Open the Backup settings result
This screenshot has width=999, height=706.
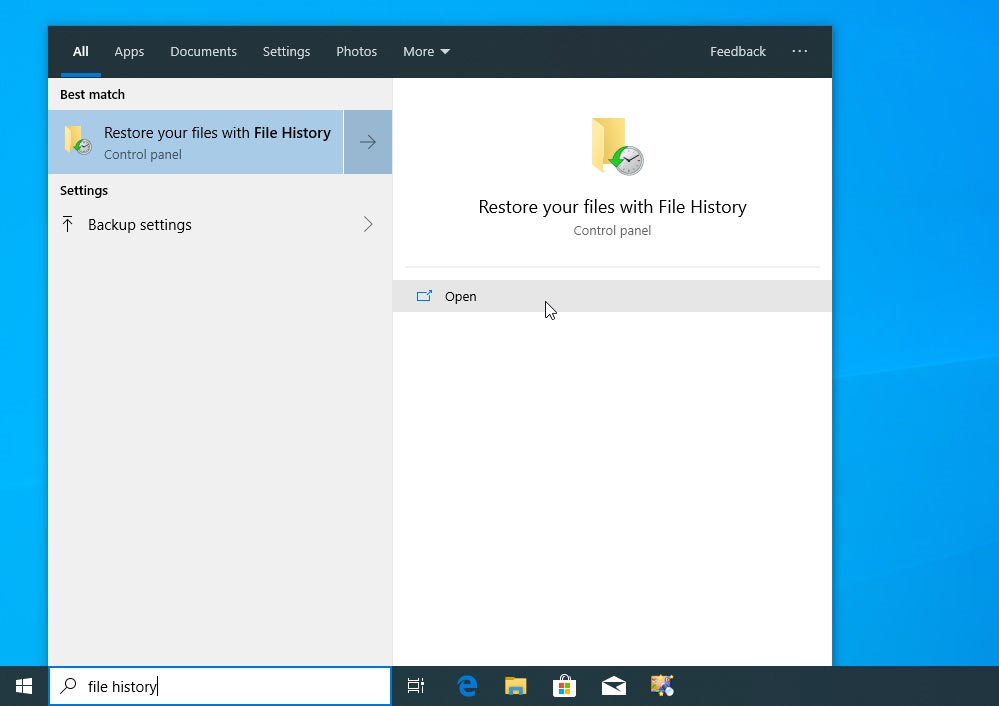(x=220, y=224)
